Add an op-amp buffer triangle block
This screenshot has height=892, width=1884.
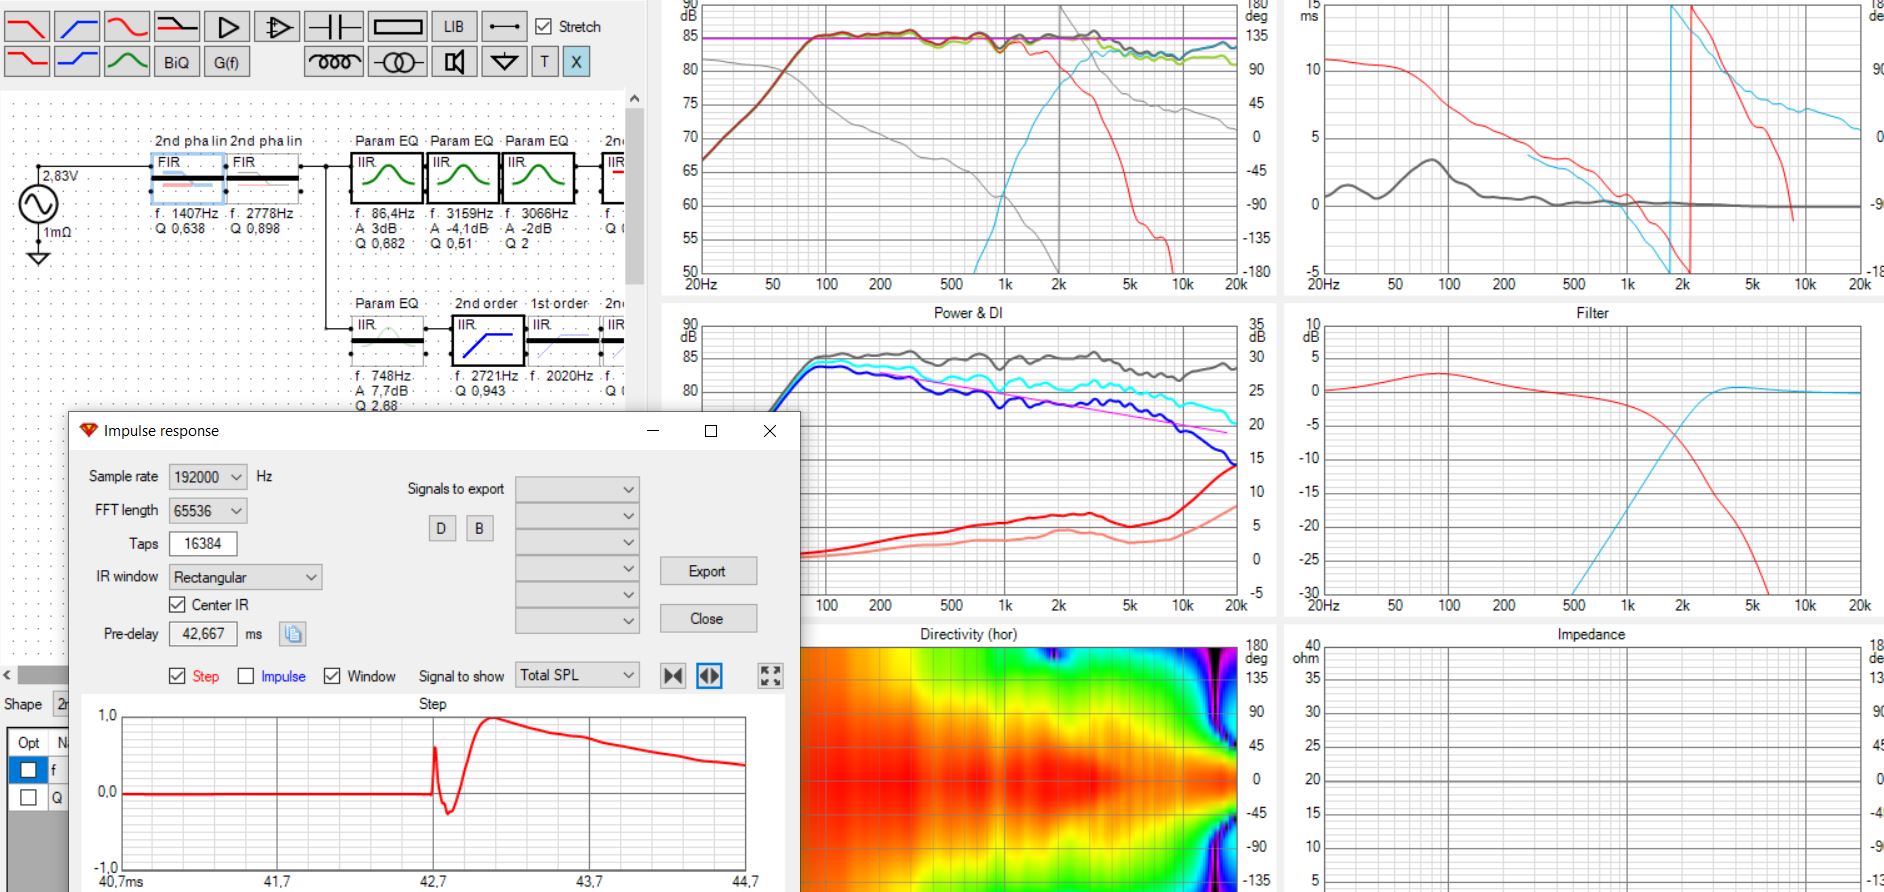227,27
